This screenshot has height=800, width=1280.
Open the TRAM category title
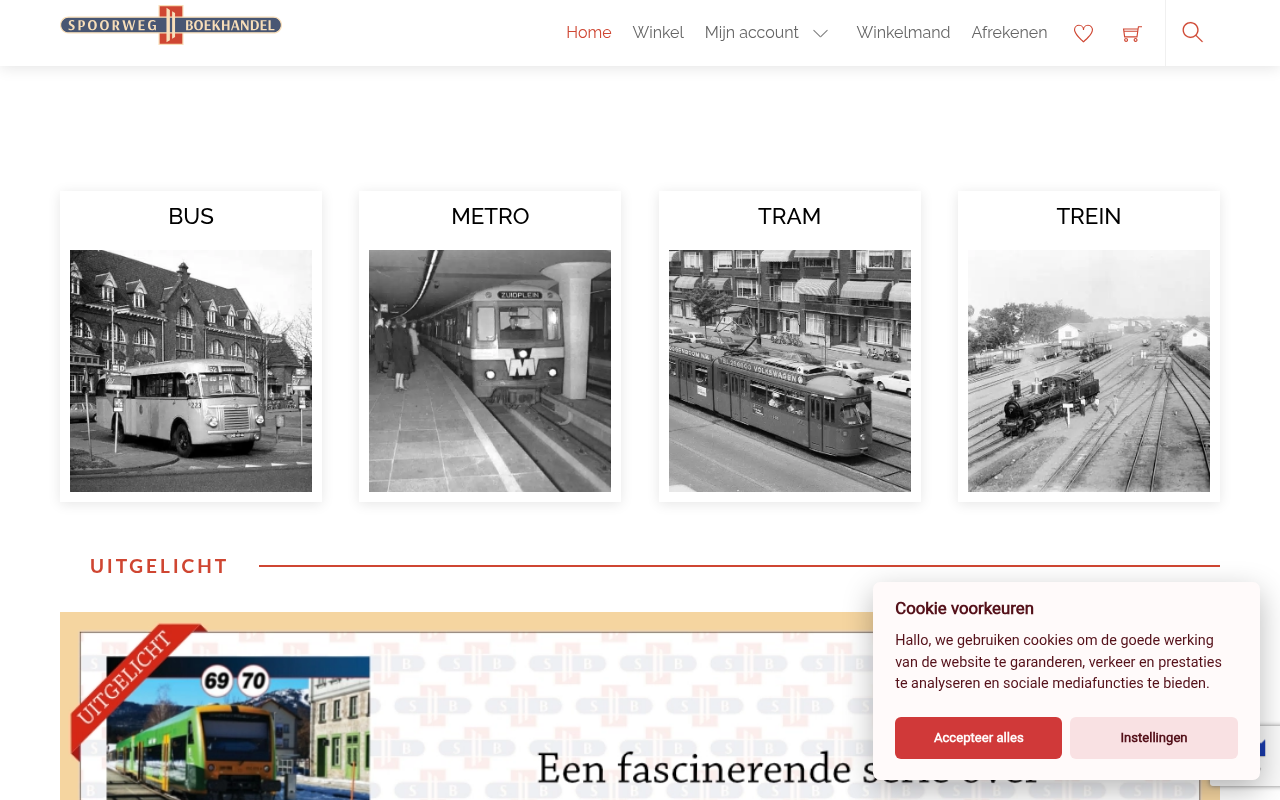(x=789, y=216)
